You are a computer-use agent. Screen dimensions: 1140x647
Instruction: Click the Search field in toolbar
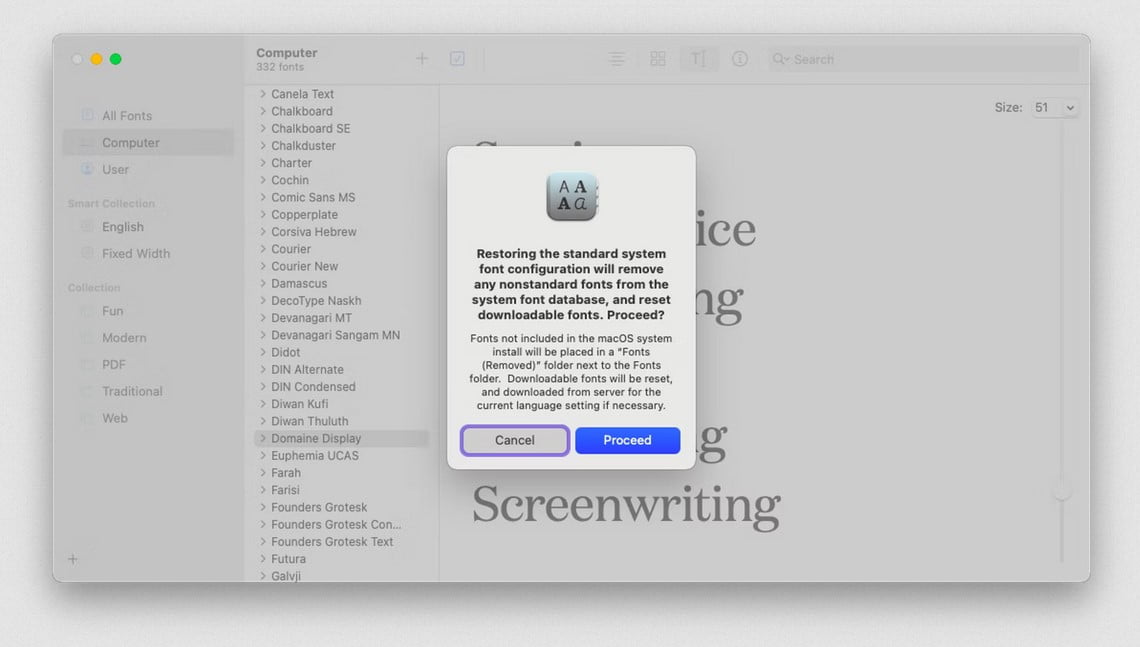click(923, 59)
